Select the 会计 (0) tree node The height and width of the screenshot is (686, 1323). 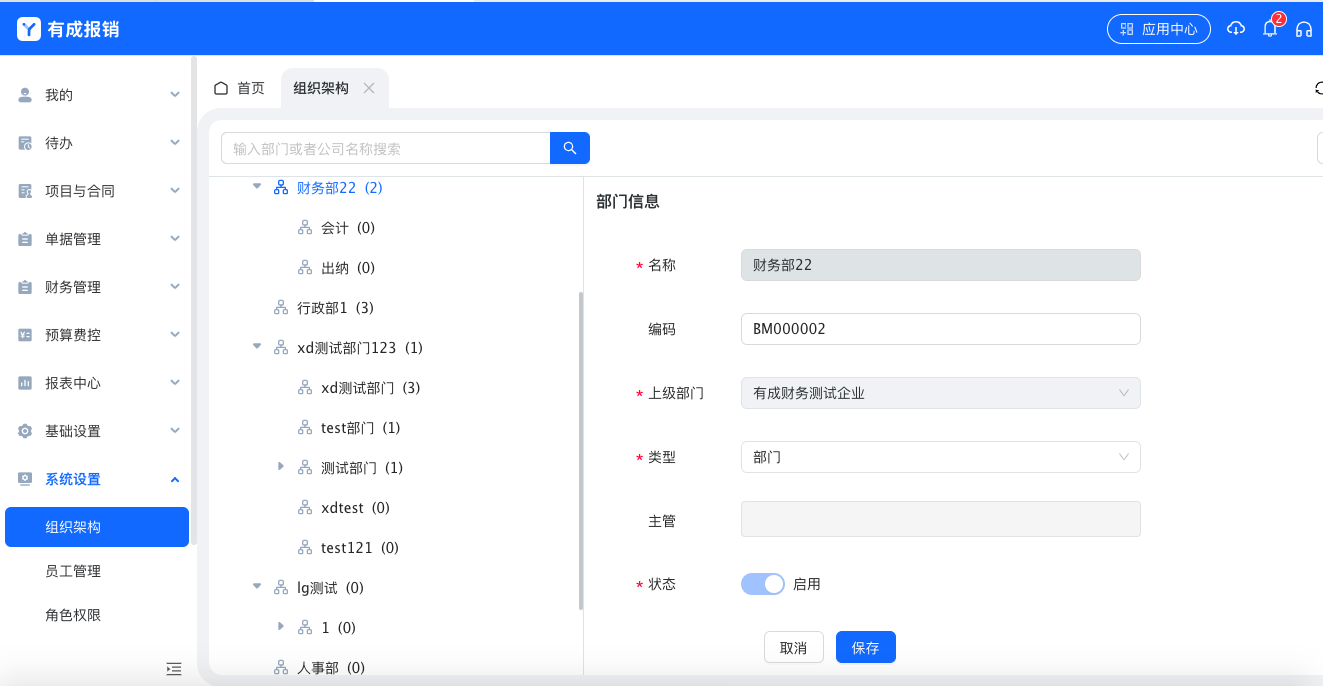[348, 228]
